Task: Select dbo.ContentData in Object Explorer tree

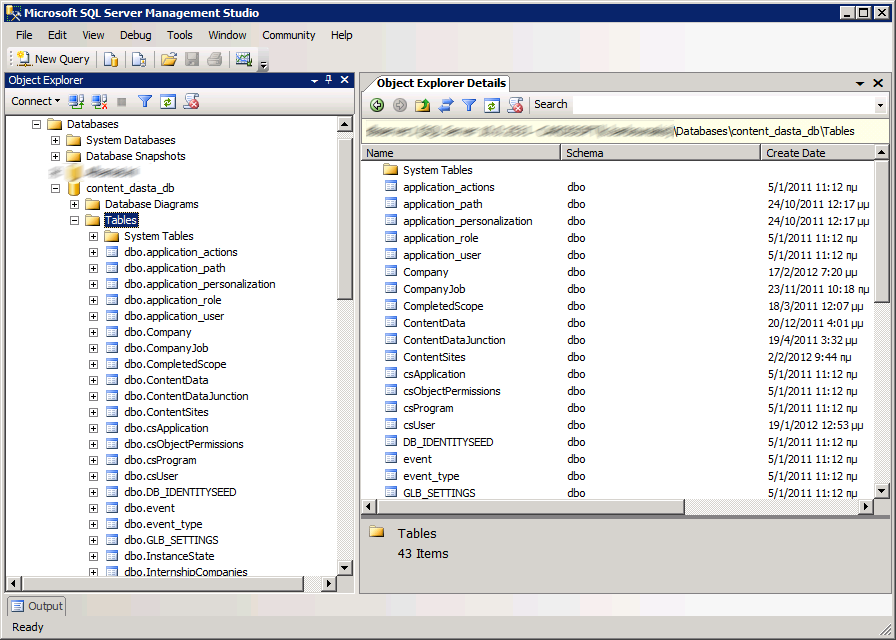Action: tap(166, 380)
